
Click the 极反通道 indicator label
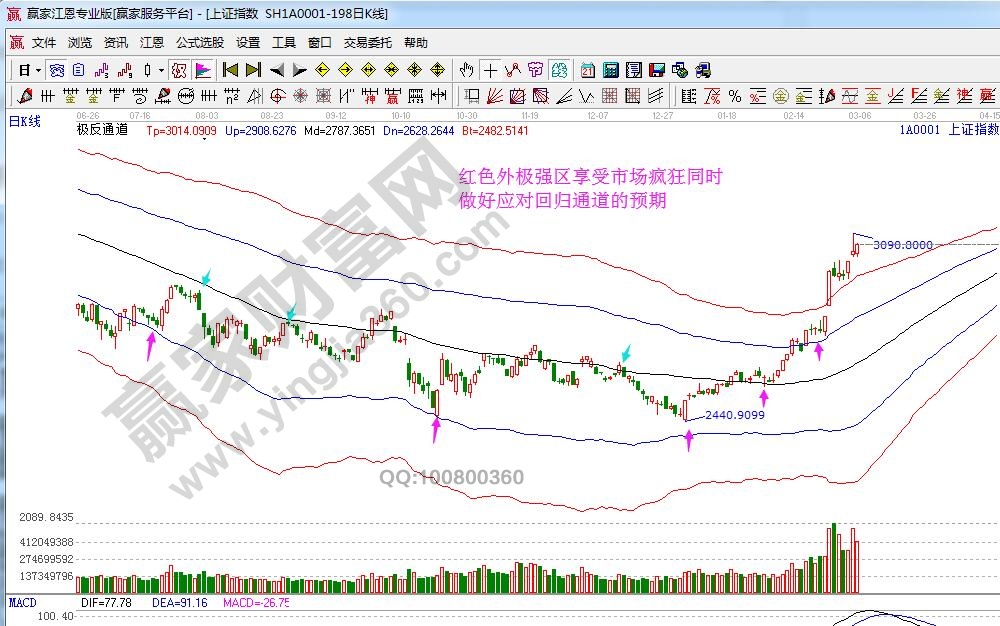(x=102, y=130)
